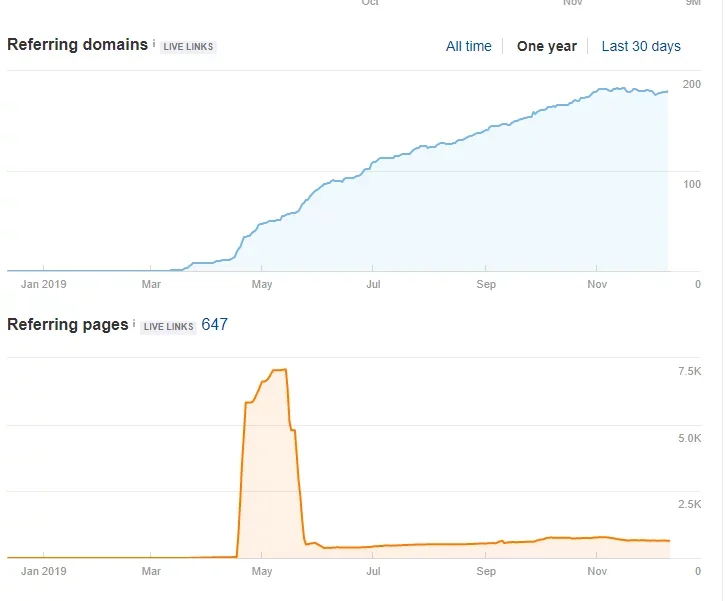The height and width of the screenshot is (601, 726).
Task: Click the 5.0K gridline label on the pages chart
Action: [689, 438]
